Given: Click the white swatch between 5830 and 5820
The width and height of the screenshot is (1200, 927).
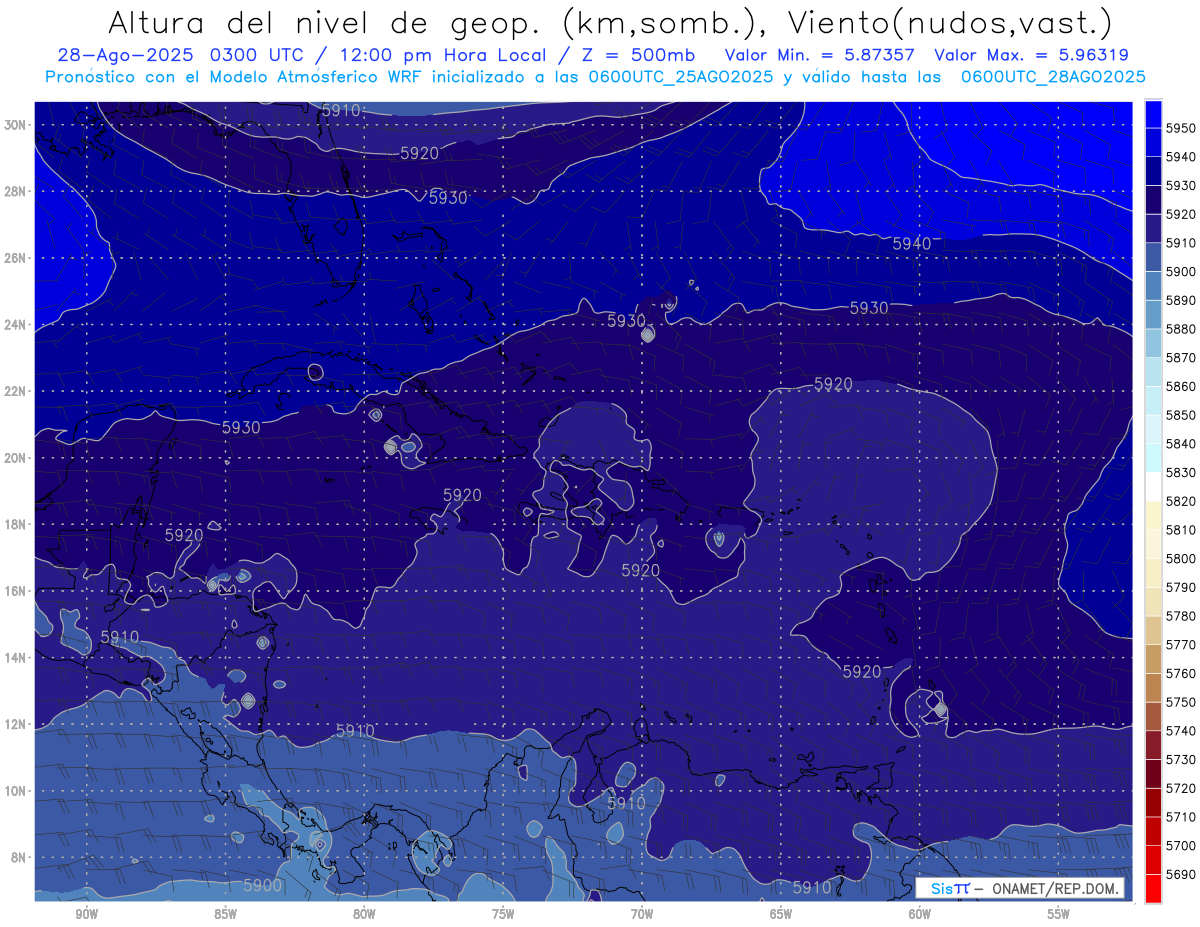Looking at the screenshot, I should [x=1153, y=486].
